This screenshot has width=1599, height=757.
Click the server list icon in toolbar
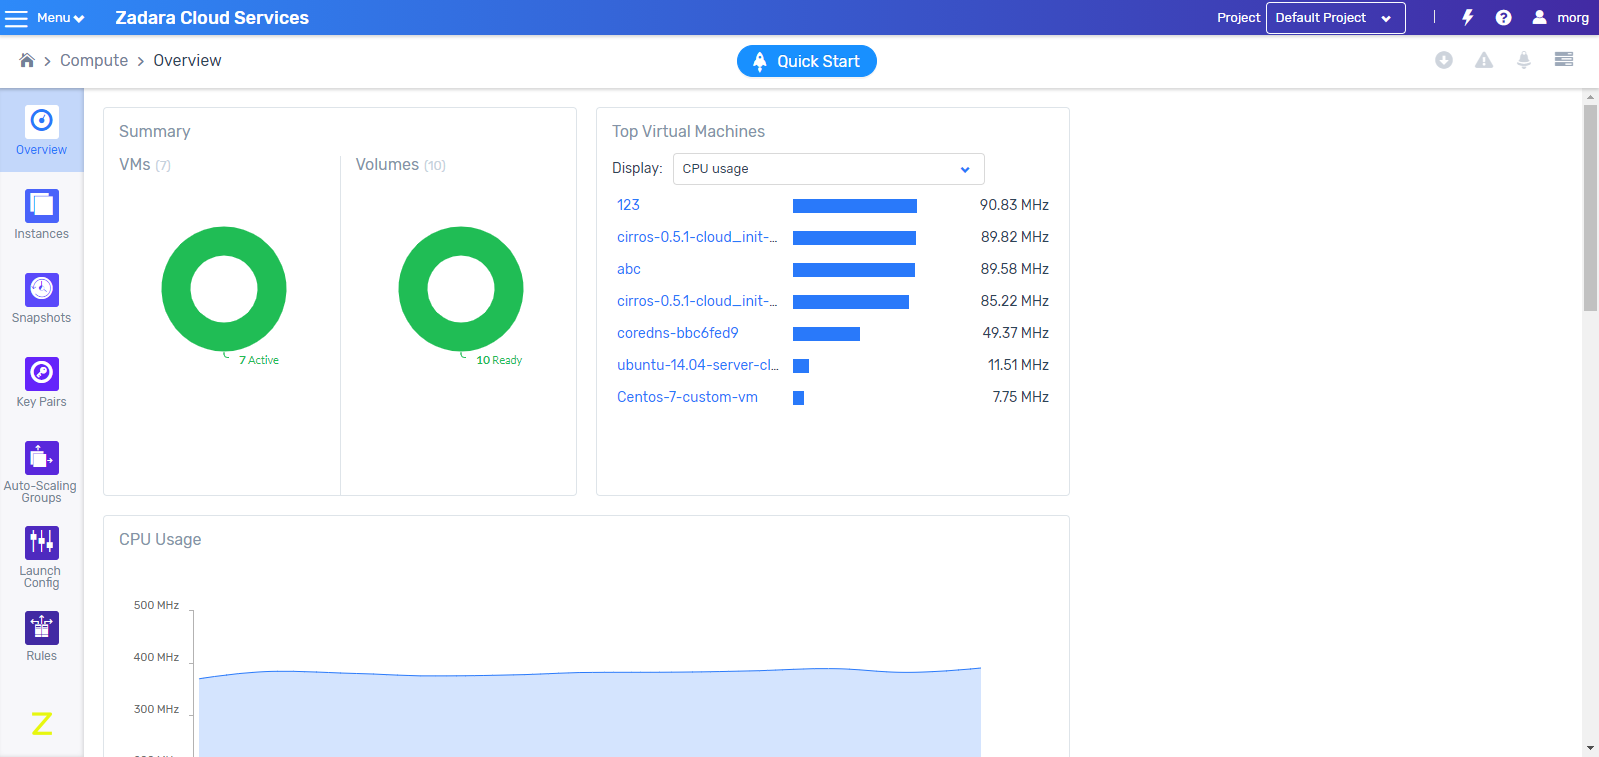point(1564,60)
